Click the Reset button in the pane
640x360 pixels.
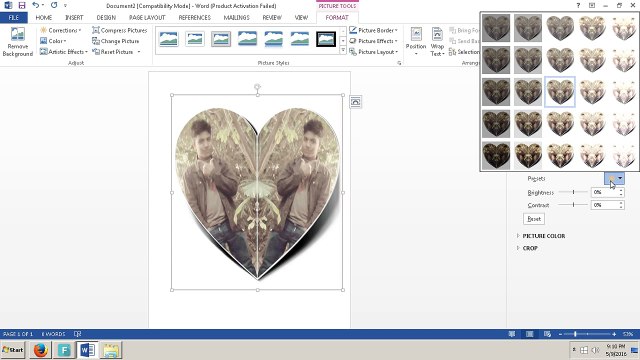click(x=534, y=219)
